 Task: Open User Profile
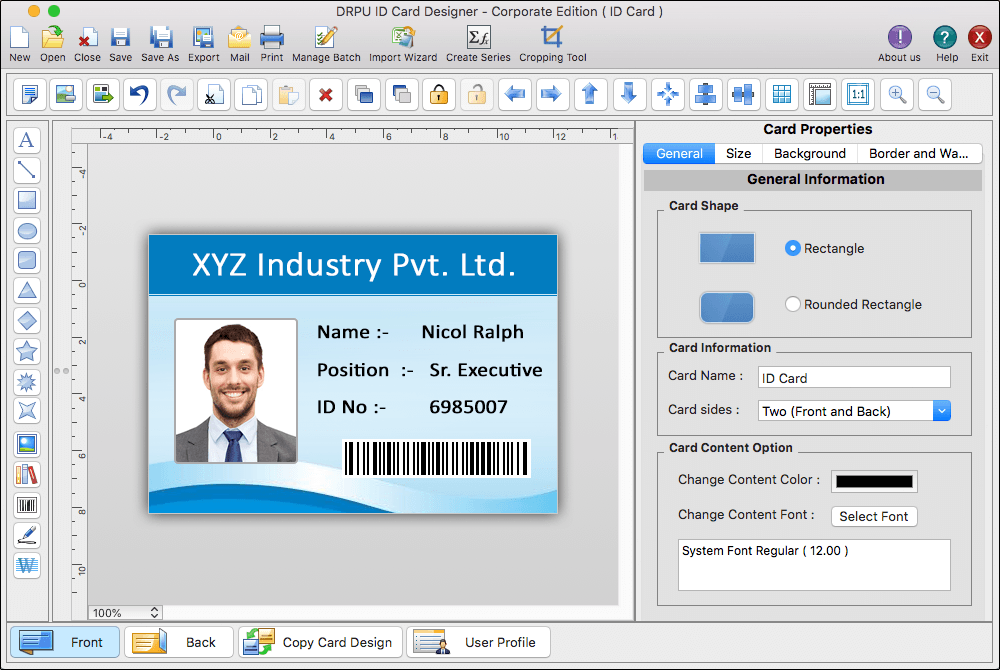point(478,642)
